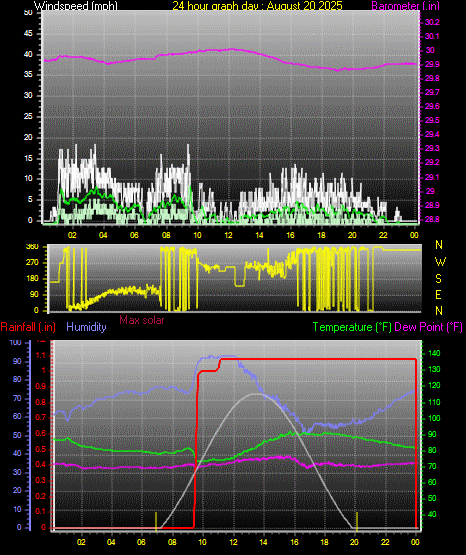
Task: Click the magenta "Dew Point (°F)" legend label
Action: coord(428,327)
